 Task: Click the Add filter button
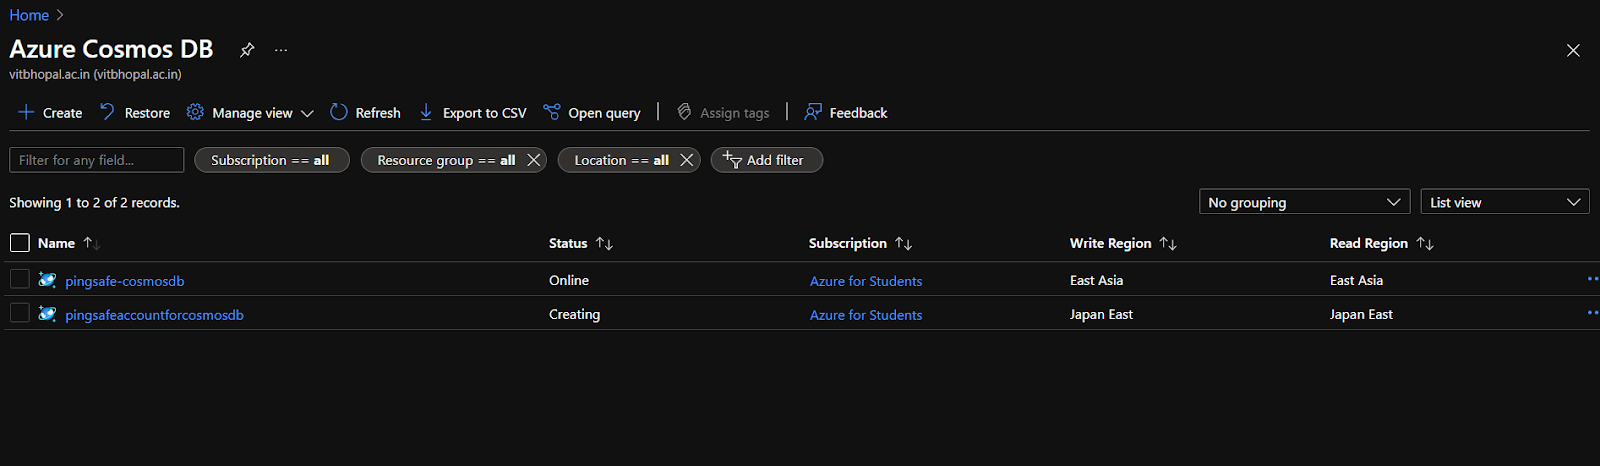pos(766,160)
